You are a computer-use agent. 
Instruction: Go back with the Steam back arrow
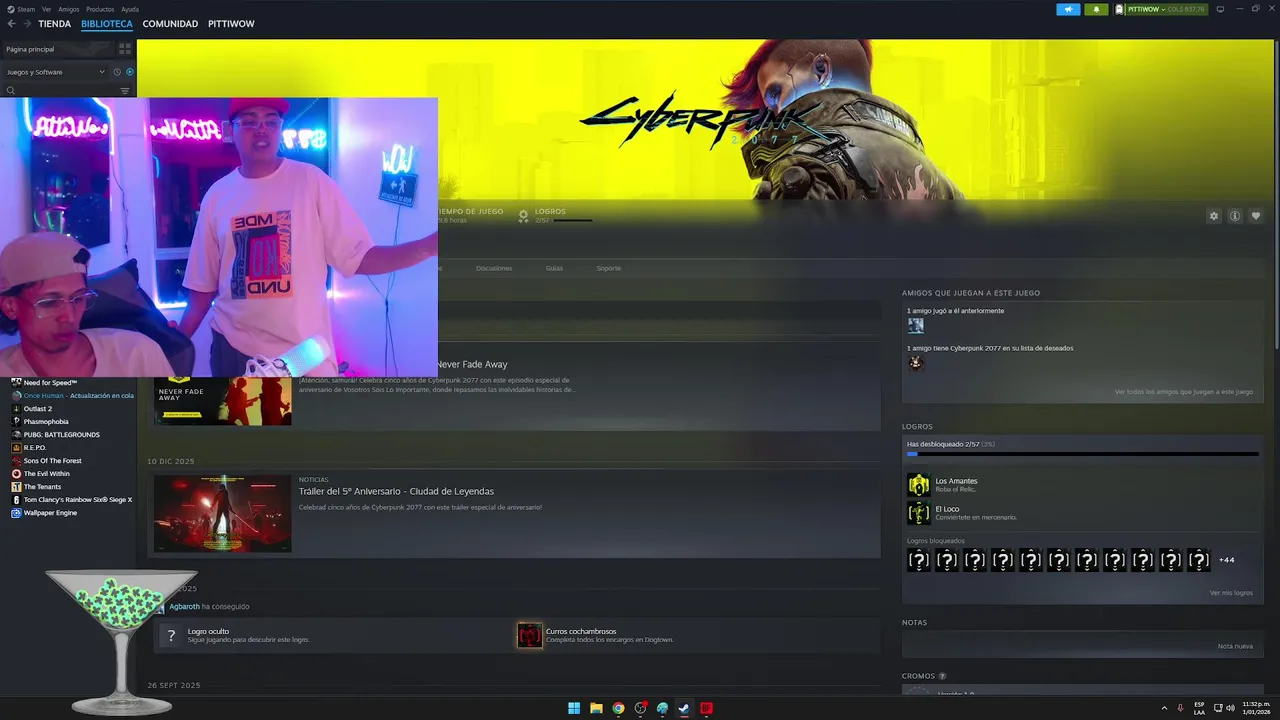11,24
